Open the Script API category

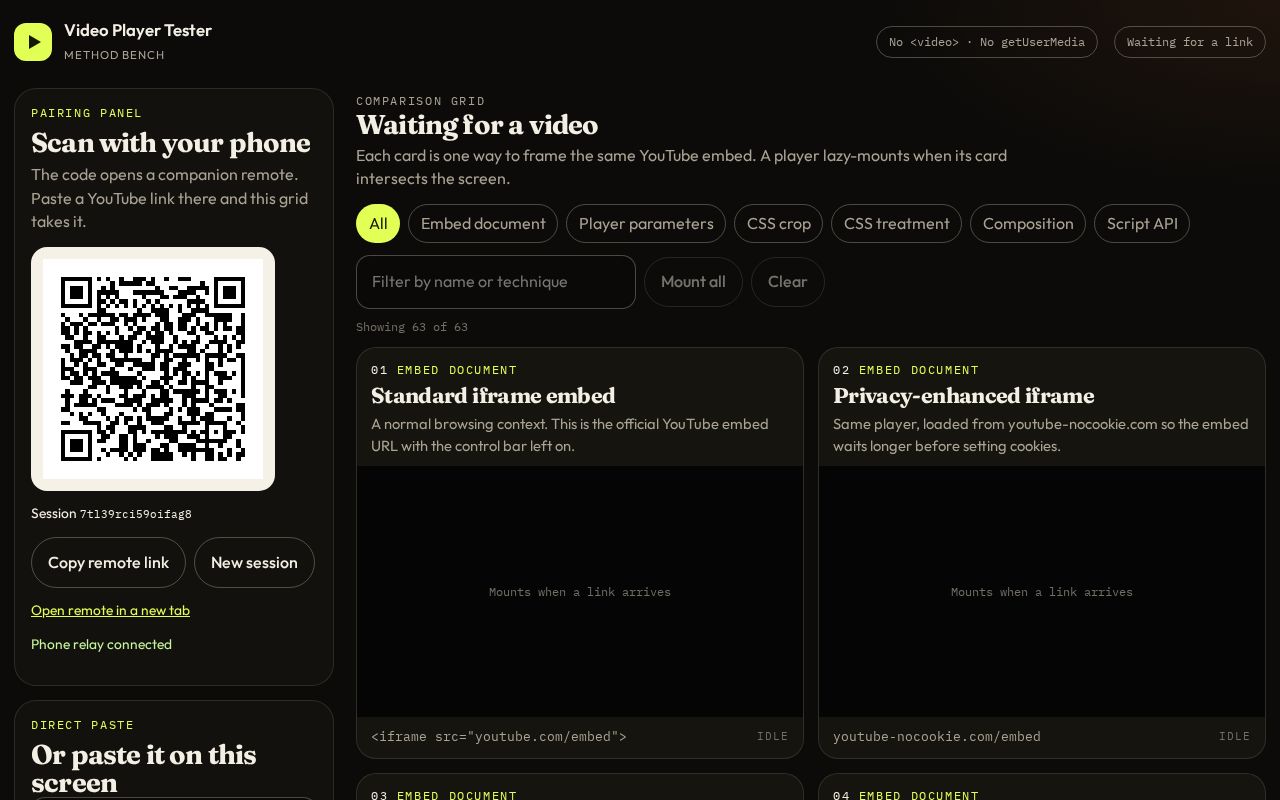(1142, 224)
